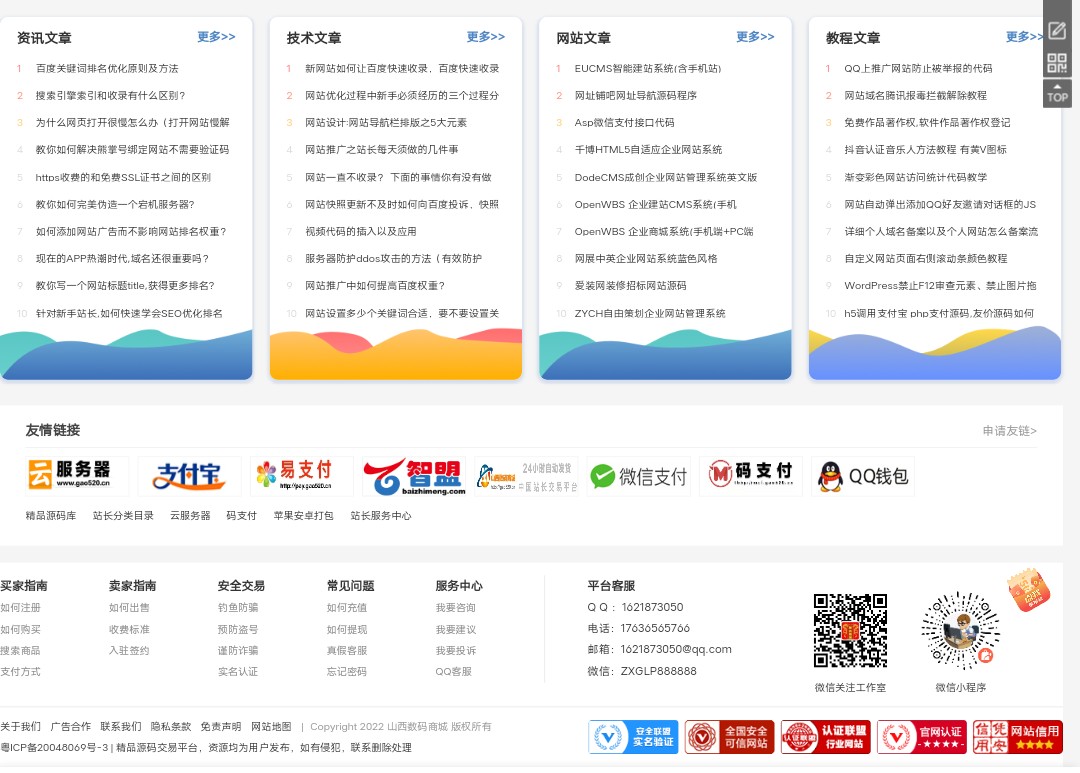Open the 支付宝 Alipay partner logo
The height and width of the screenshot is (773, 1080).
[x=189, y=476]
